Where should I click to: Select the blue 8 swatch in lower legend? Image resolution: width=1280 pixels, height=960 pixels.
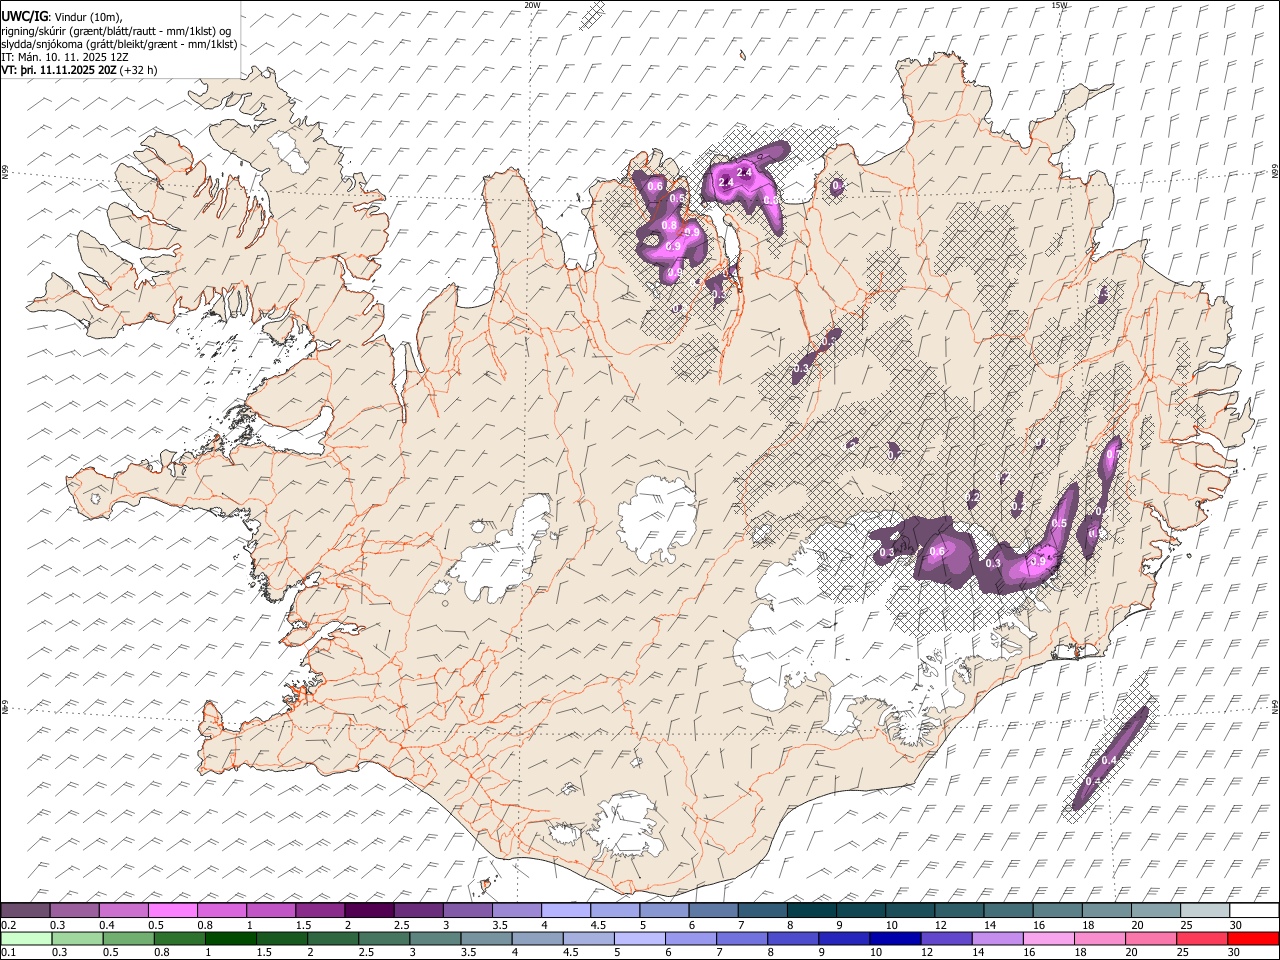point(793,938)
